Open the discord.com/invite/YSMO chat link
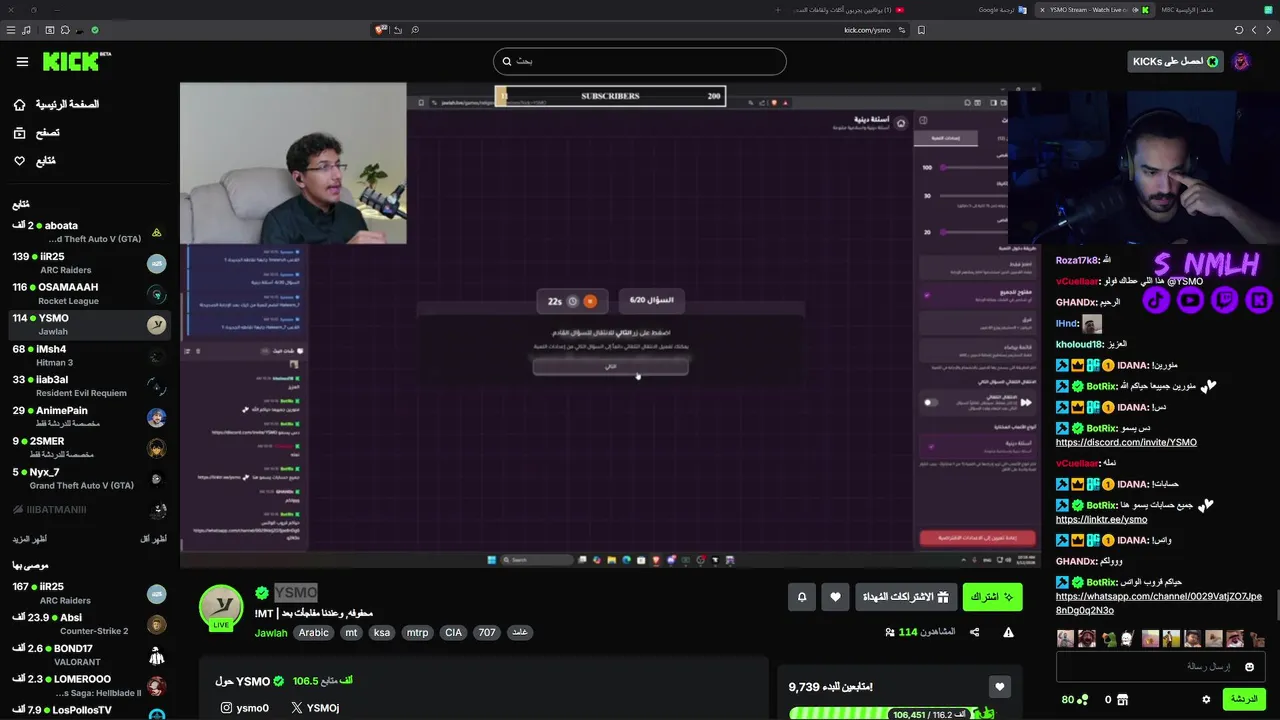 coord(1126,442)
